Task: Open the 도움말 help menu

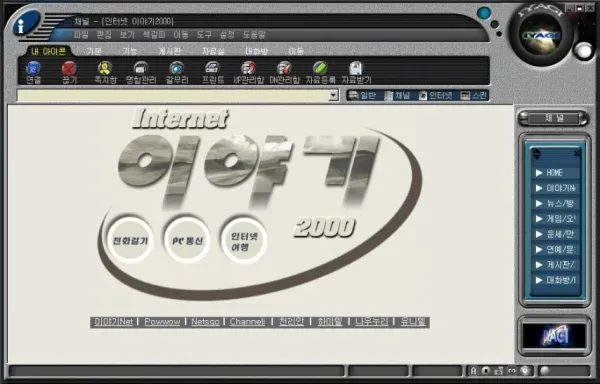Action: 254,35
